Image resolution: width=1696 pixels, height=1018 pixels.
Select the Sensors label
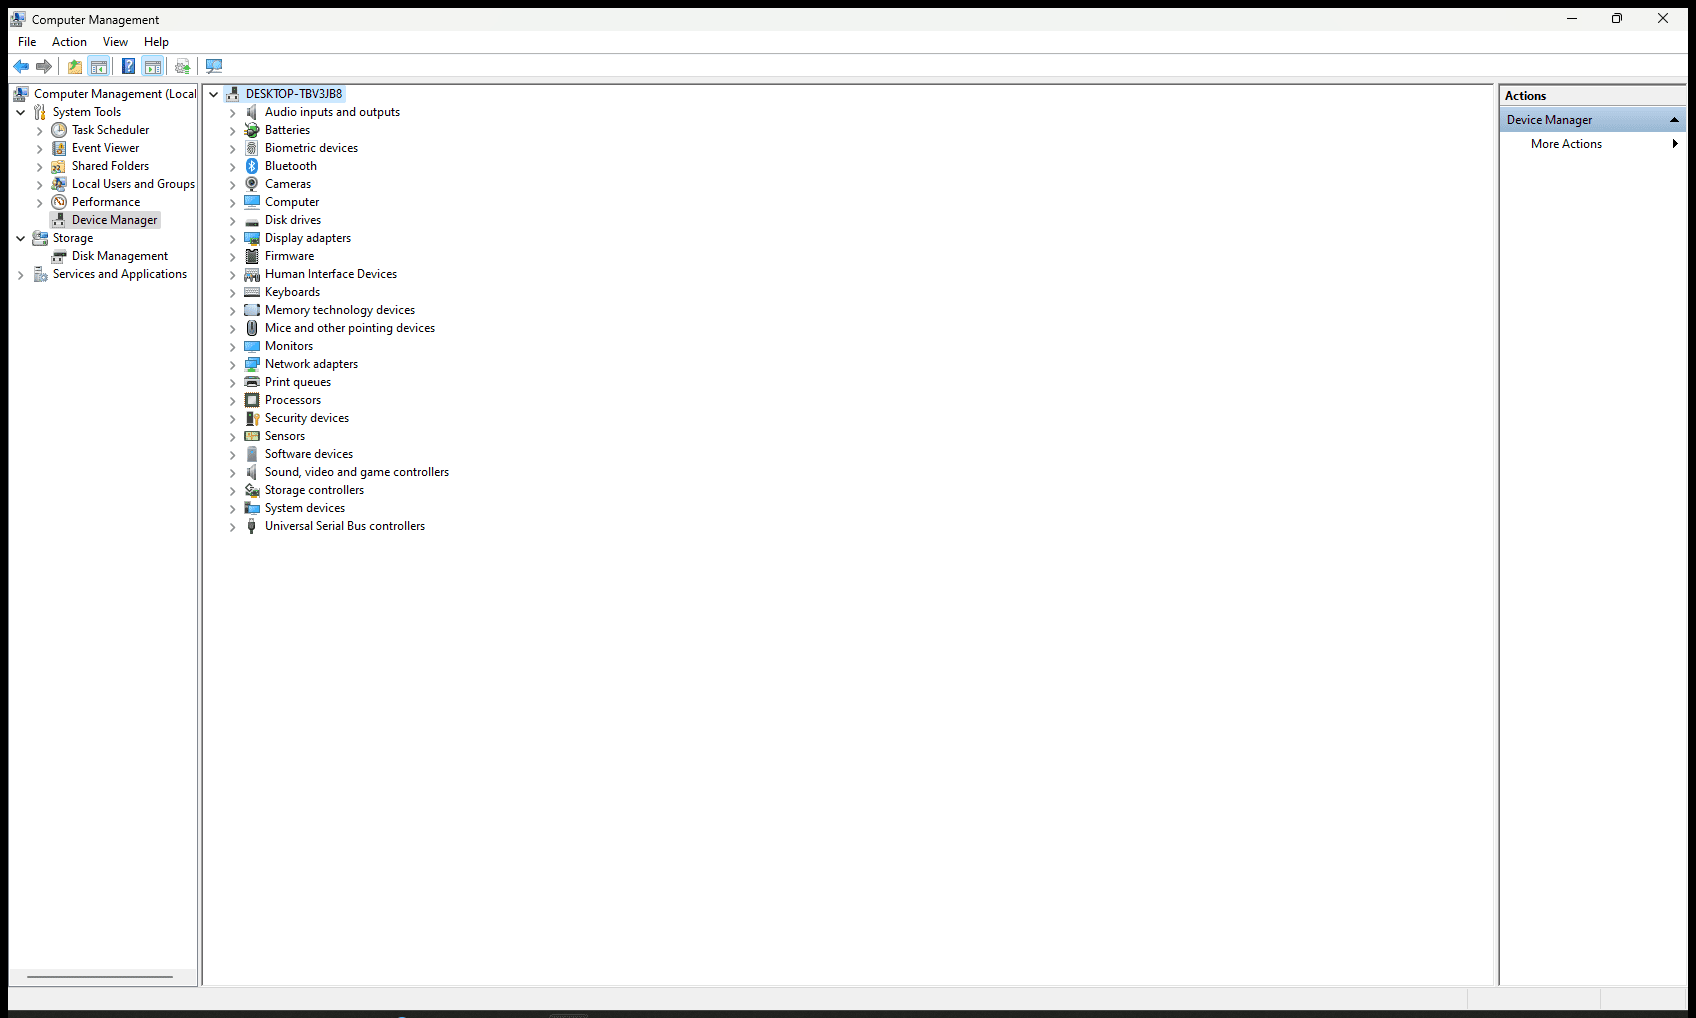pos(285,436)
